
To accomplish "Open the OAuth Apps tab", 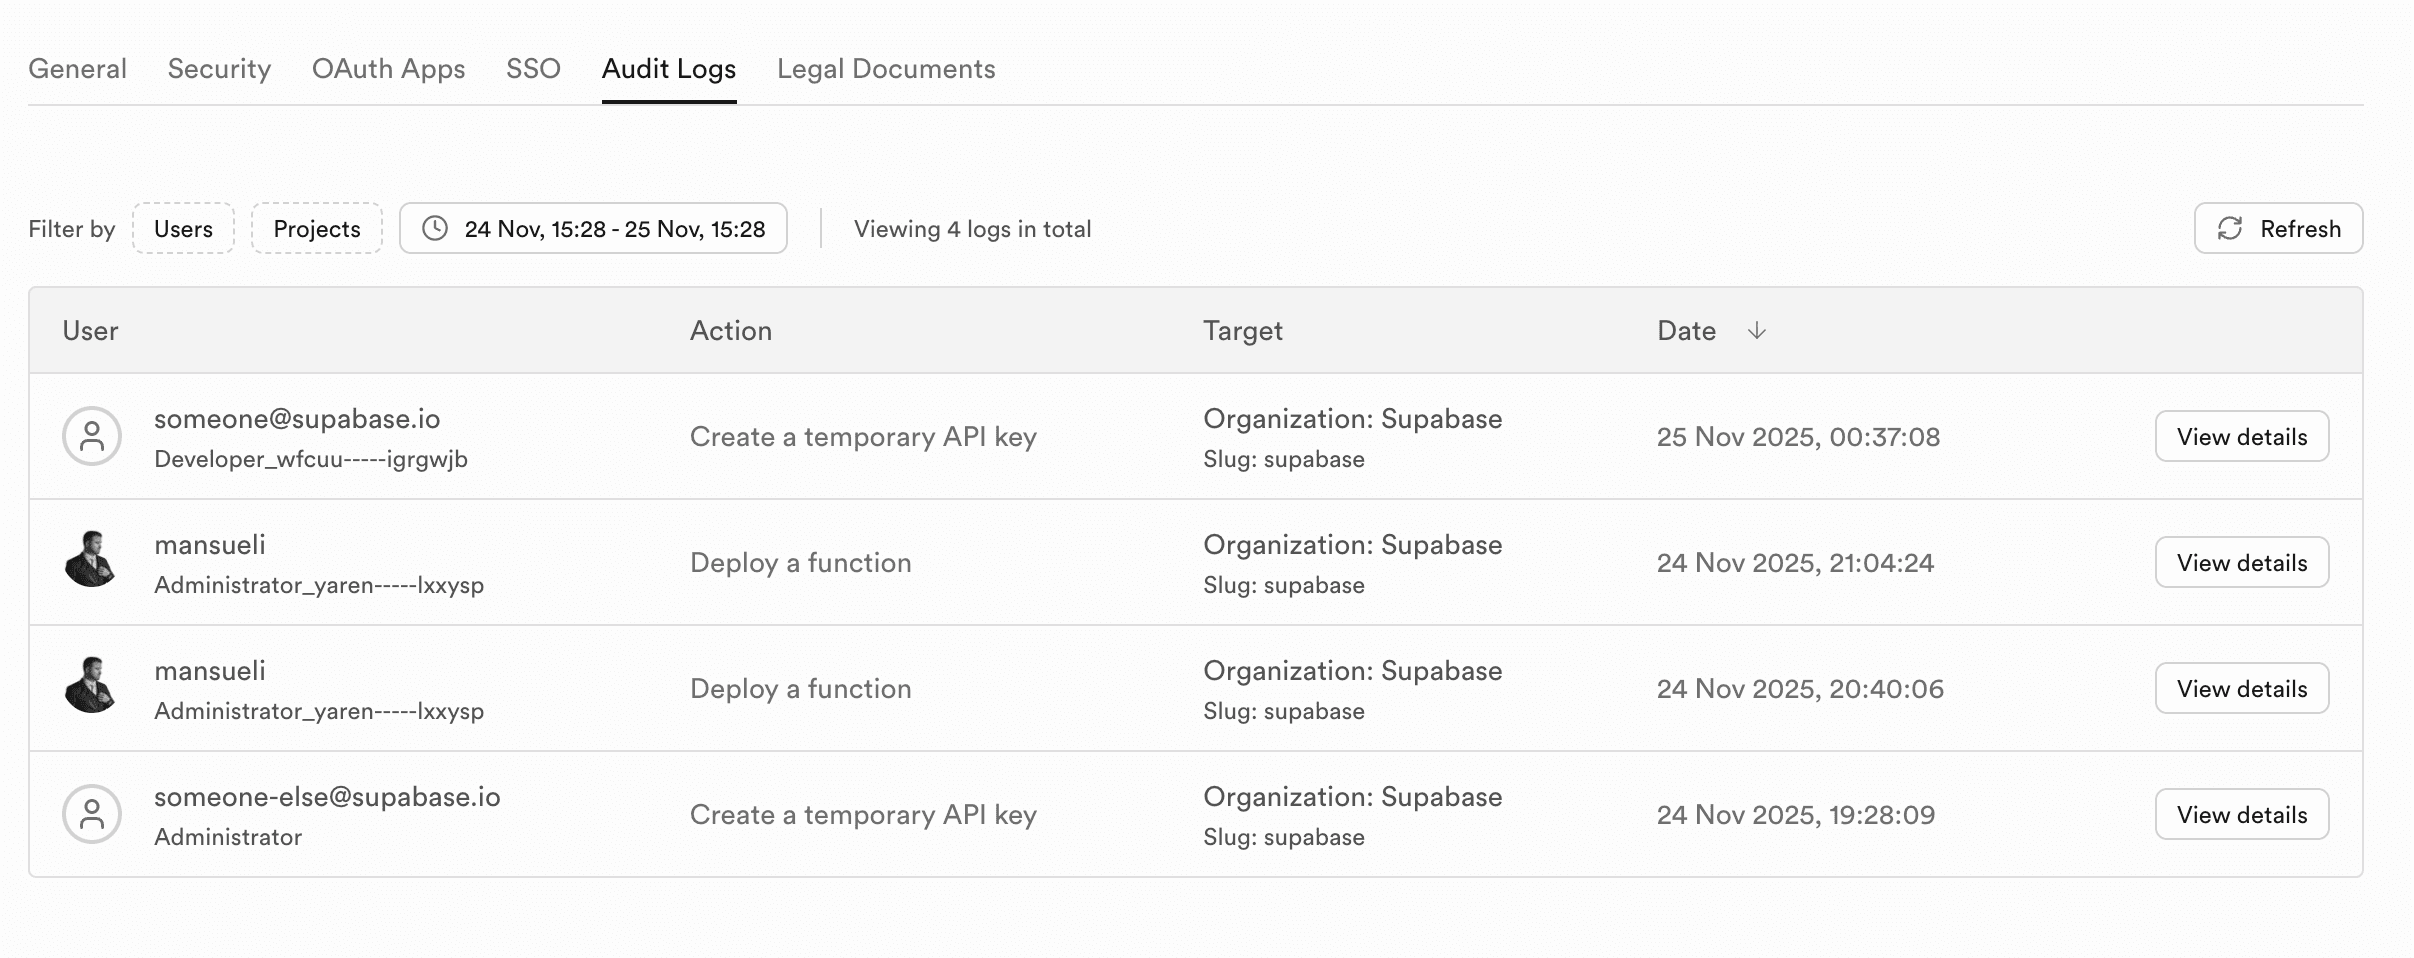I will click(x=389, y=69).
